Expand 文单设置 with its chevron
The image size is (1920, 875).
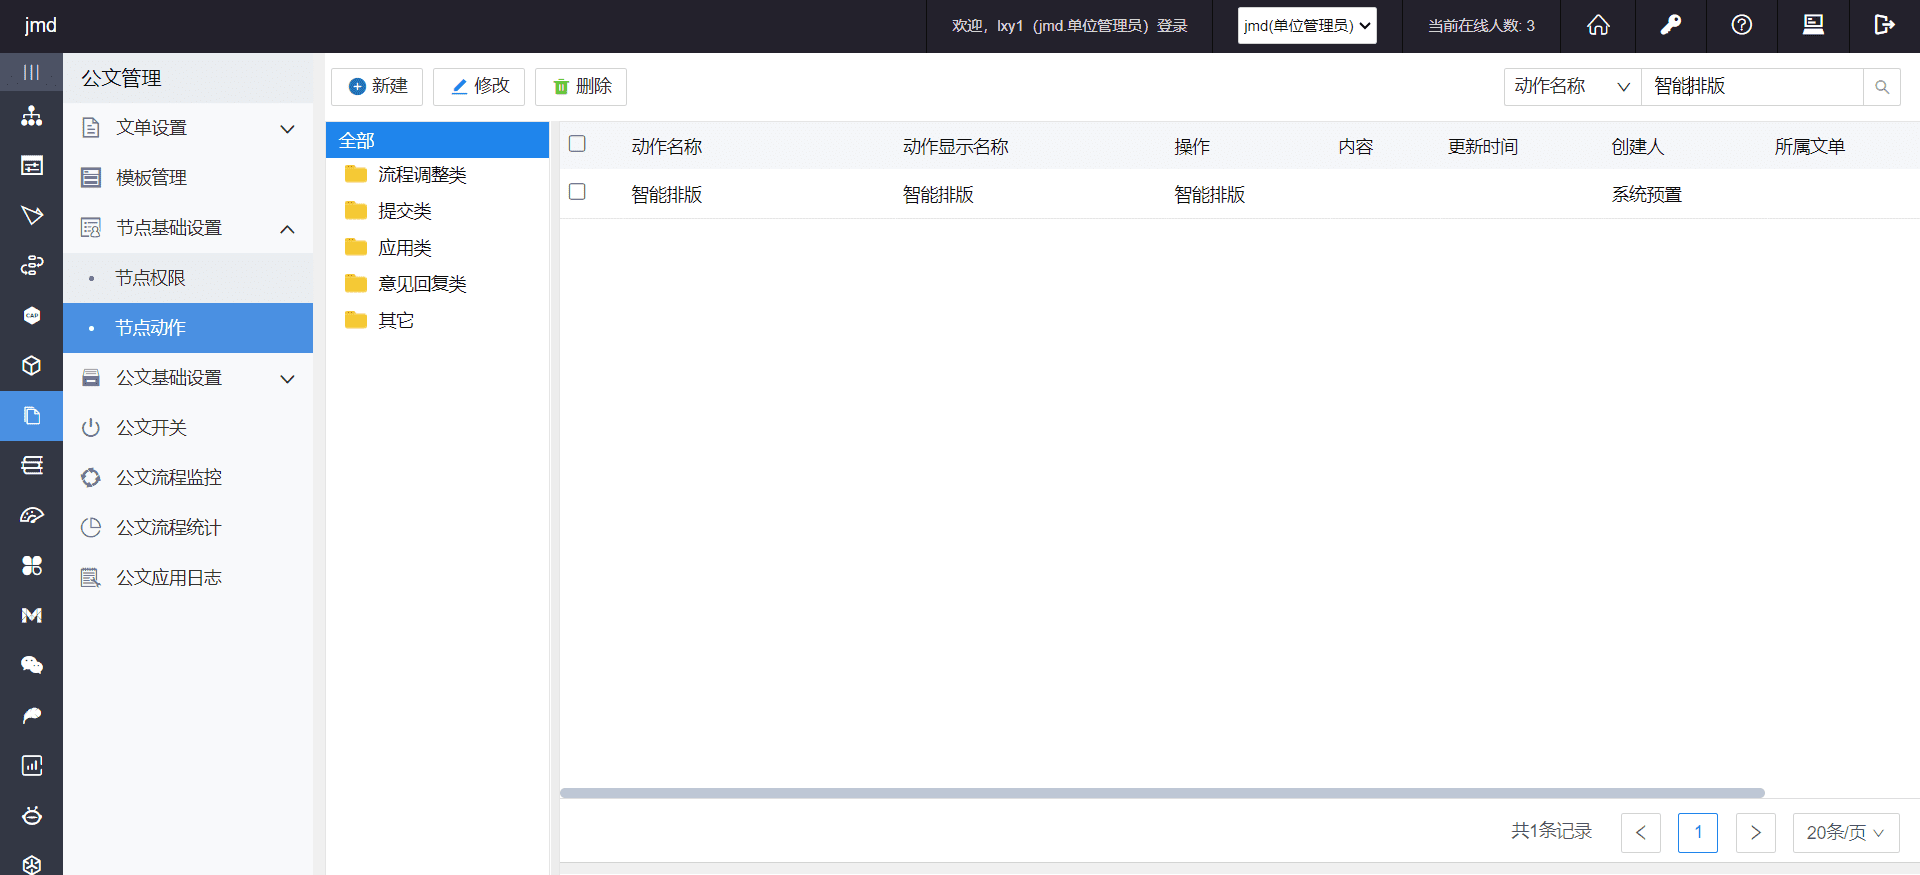point(287,128)
